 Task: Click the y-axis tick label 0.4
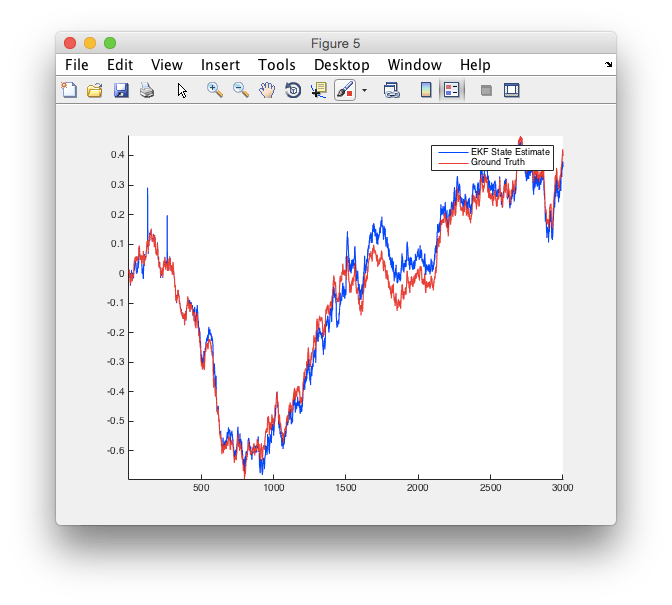pos(117,155)
